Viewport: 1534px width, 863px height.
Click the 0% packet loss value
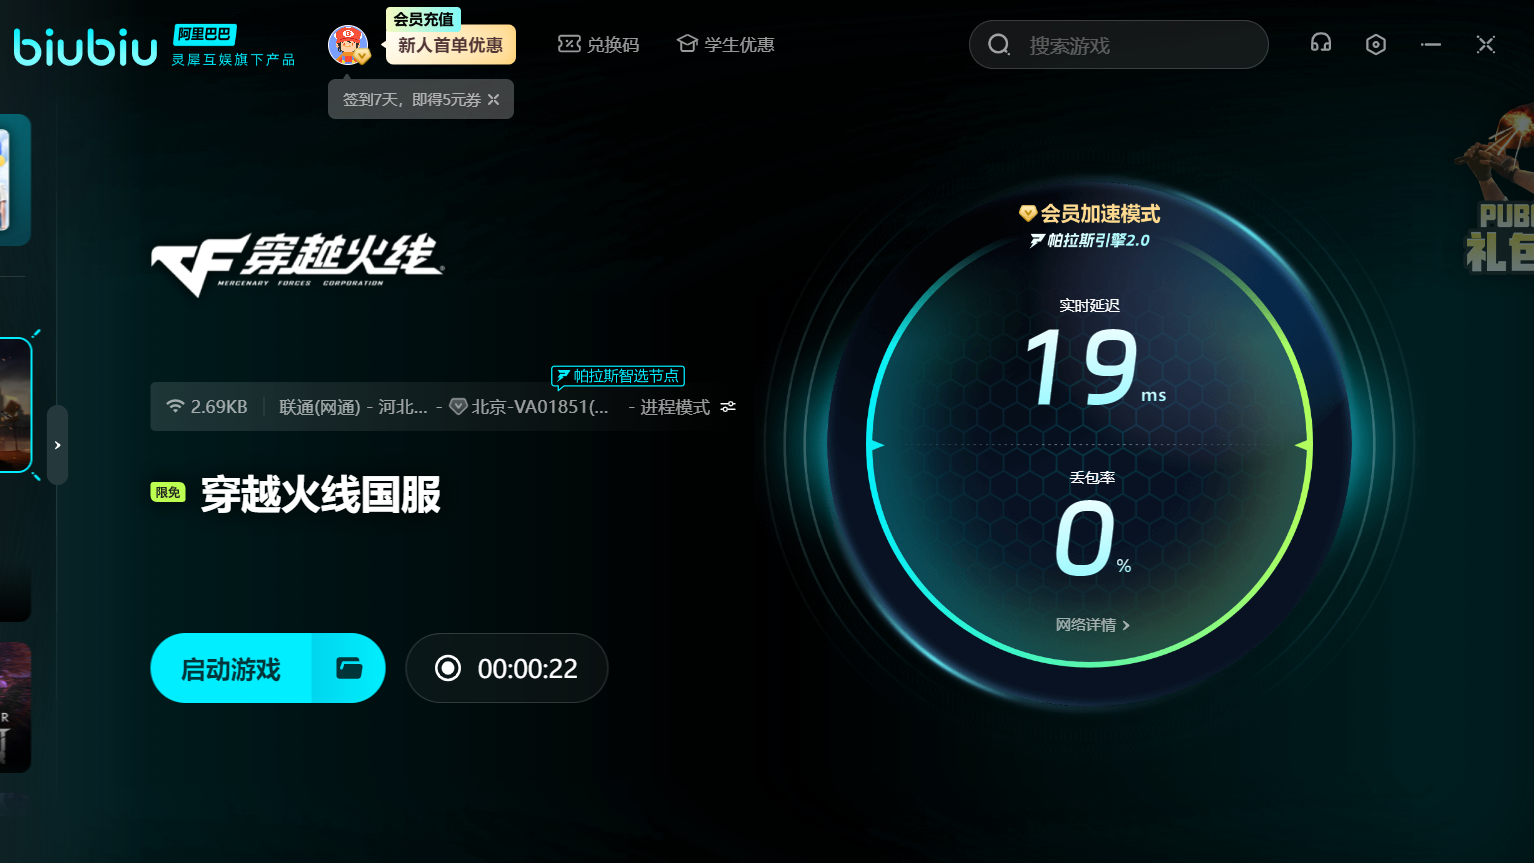[x=1093, y=540]
